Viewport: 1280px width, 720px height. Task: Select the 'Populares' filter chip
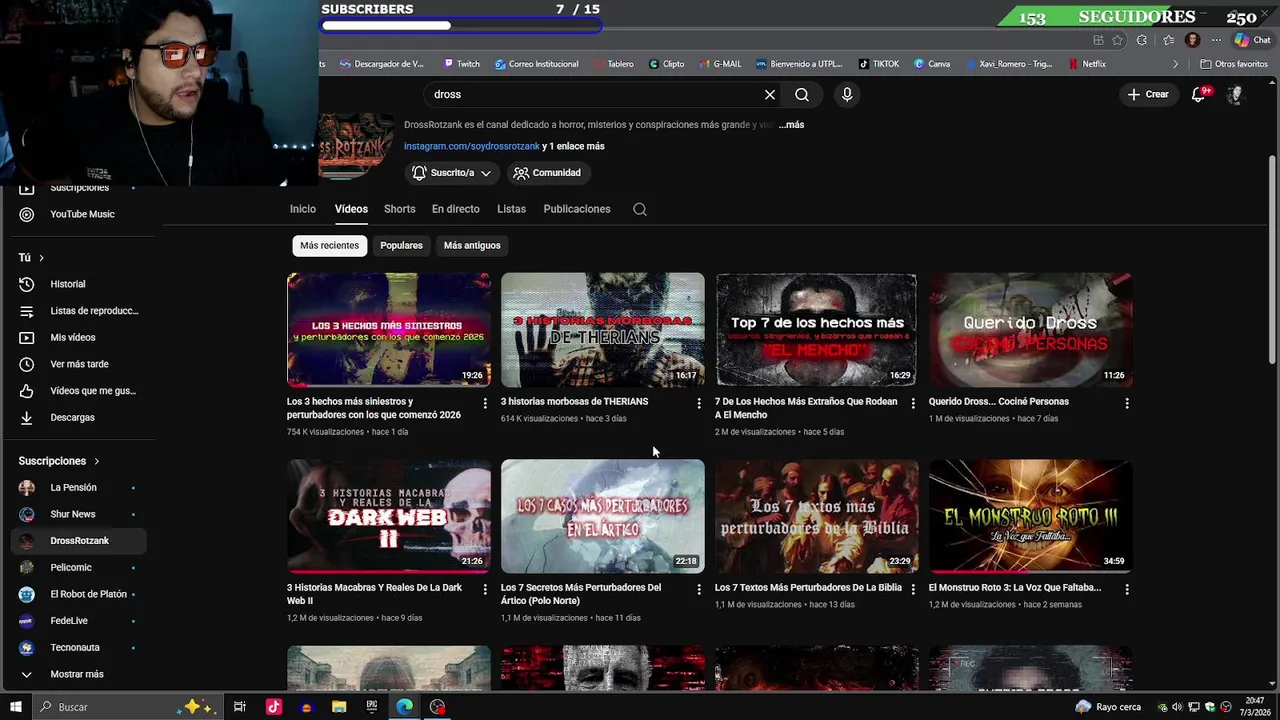(401, 245)
